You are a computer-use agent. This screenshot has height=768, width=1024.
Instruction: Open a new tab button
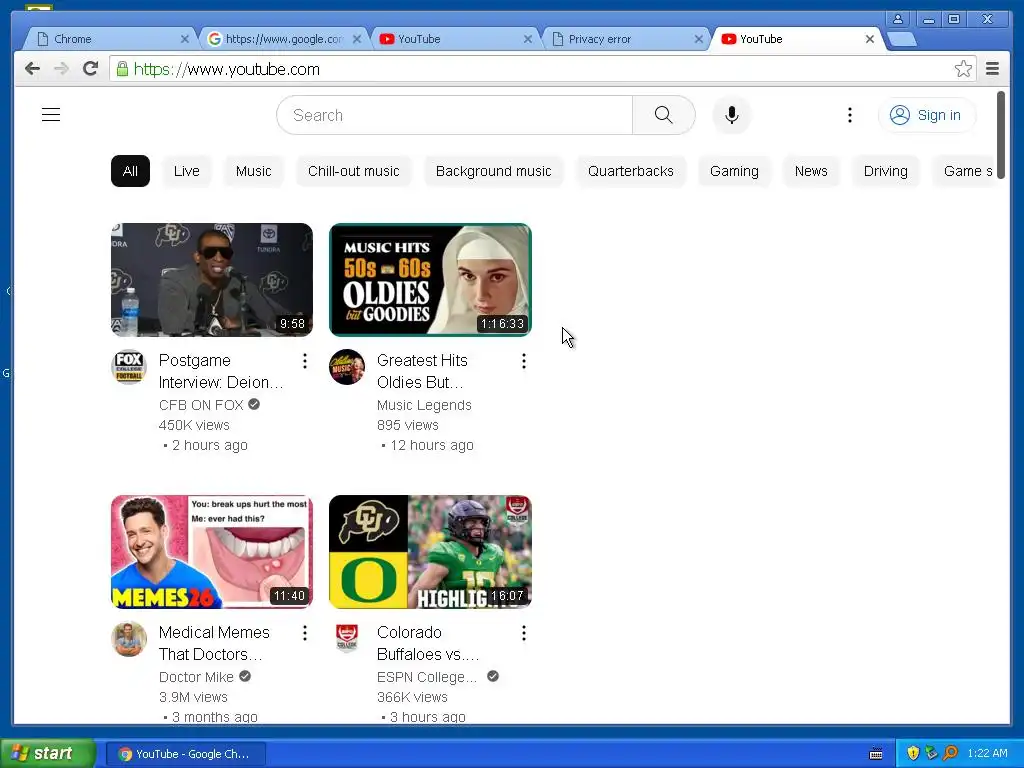point(902,39)
